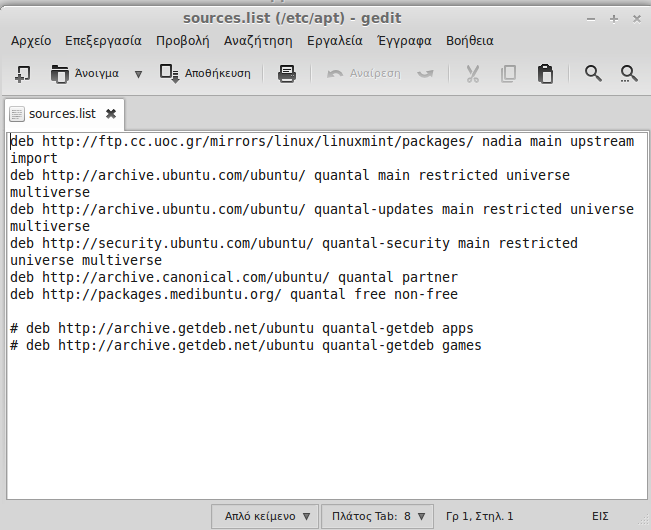The height and width of the screenshot is (530, 651).
Task: Open the Αναζήτηση menu
Action: tap(258, 41)
